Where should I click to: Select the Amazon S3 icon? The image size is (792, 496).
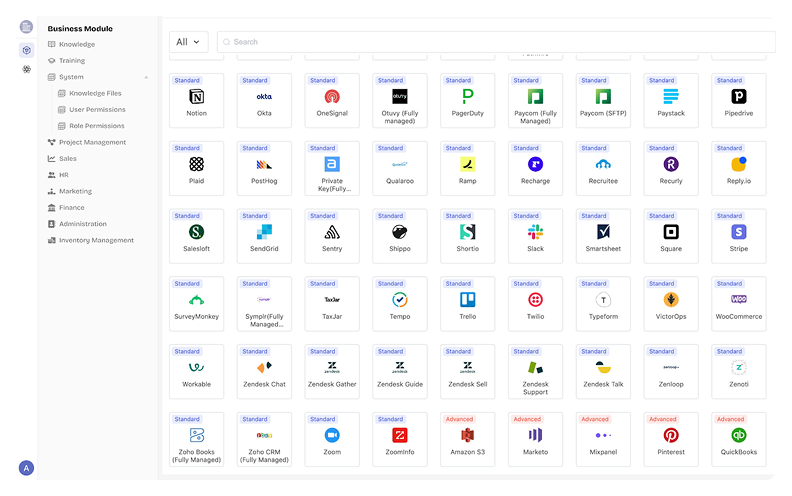467,435
